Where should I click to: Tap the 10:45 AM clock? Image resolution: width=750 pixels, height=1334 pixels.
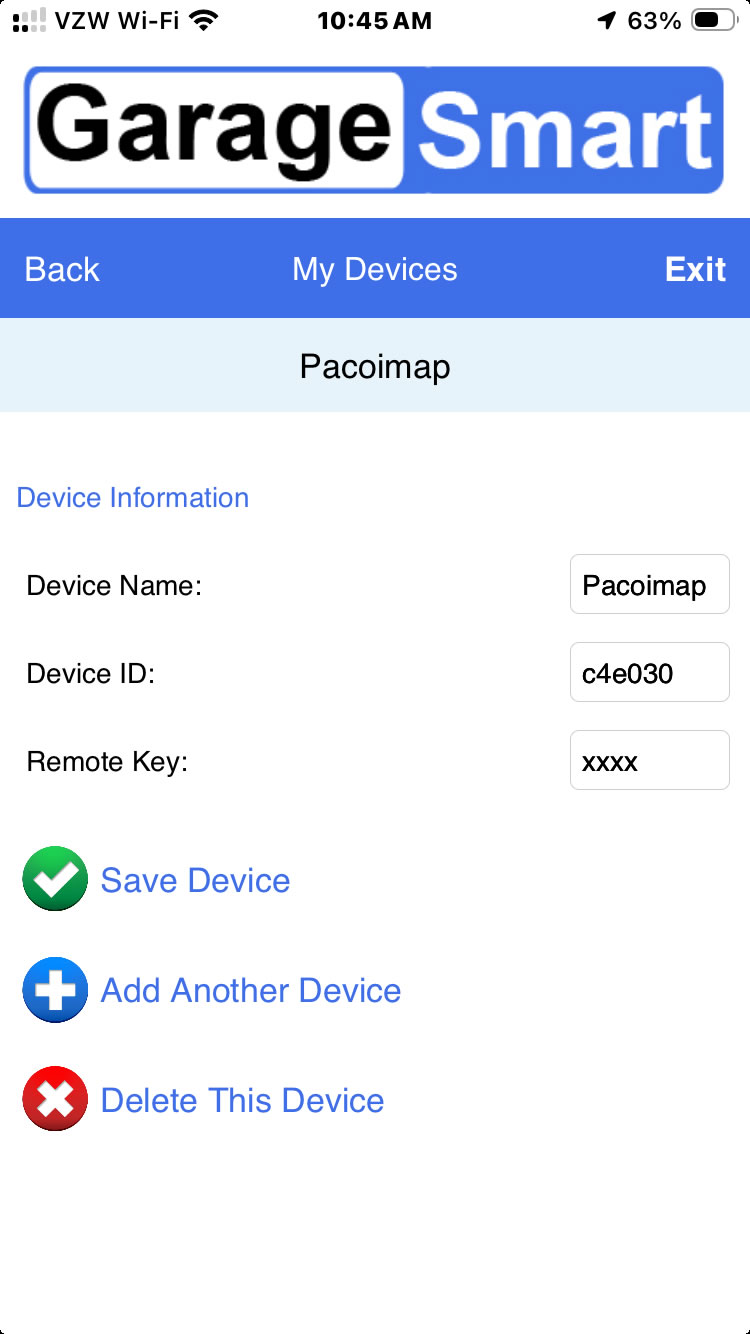[375, 21]
